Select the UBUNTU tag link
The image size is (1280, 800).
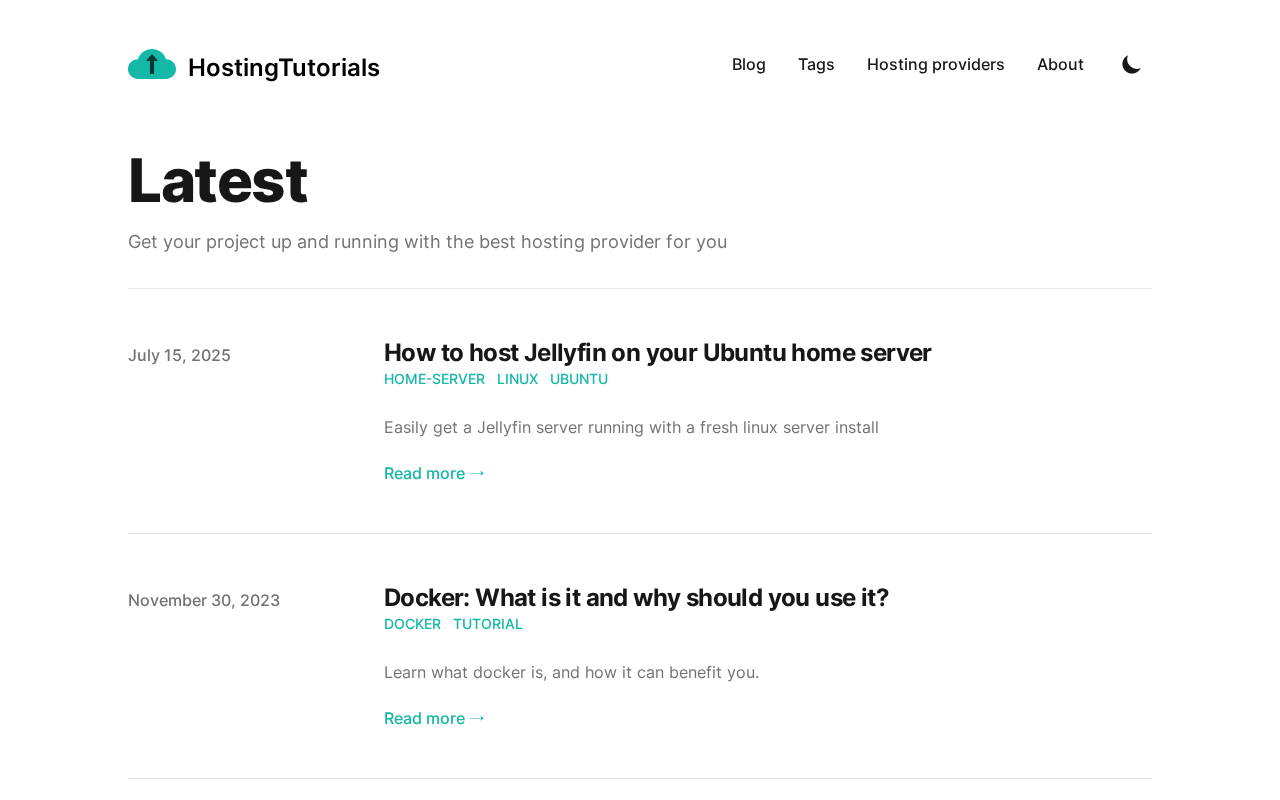tap(579, 379)
